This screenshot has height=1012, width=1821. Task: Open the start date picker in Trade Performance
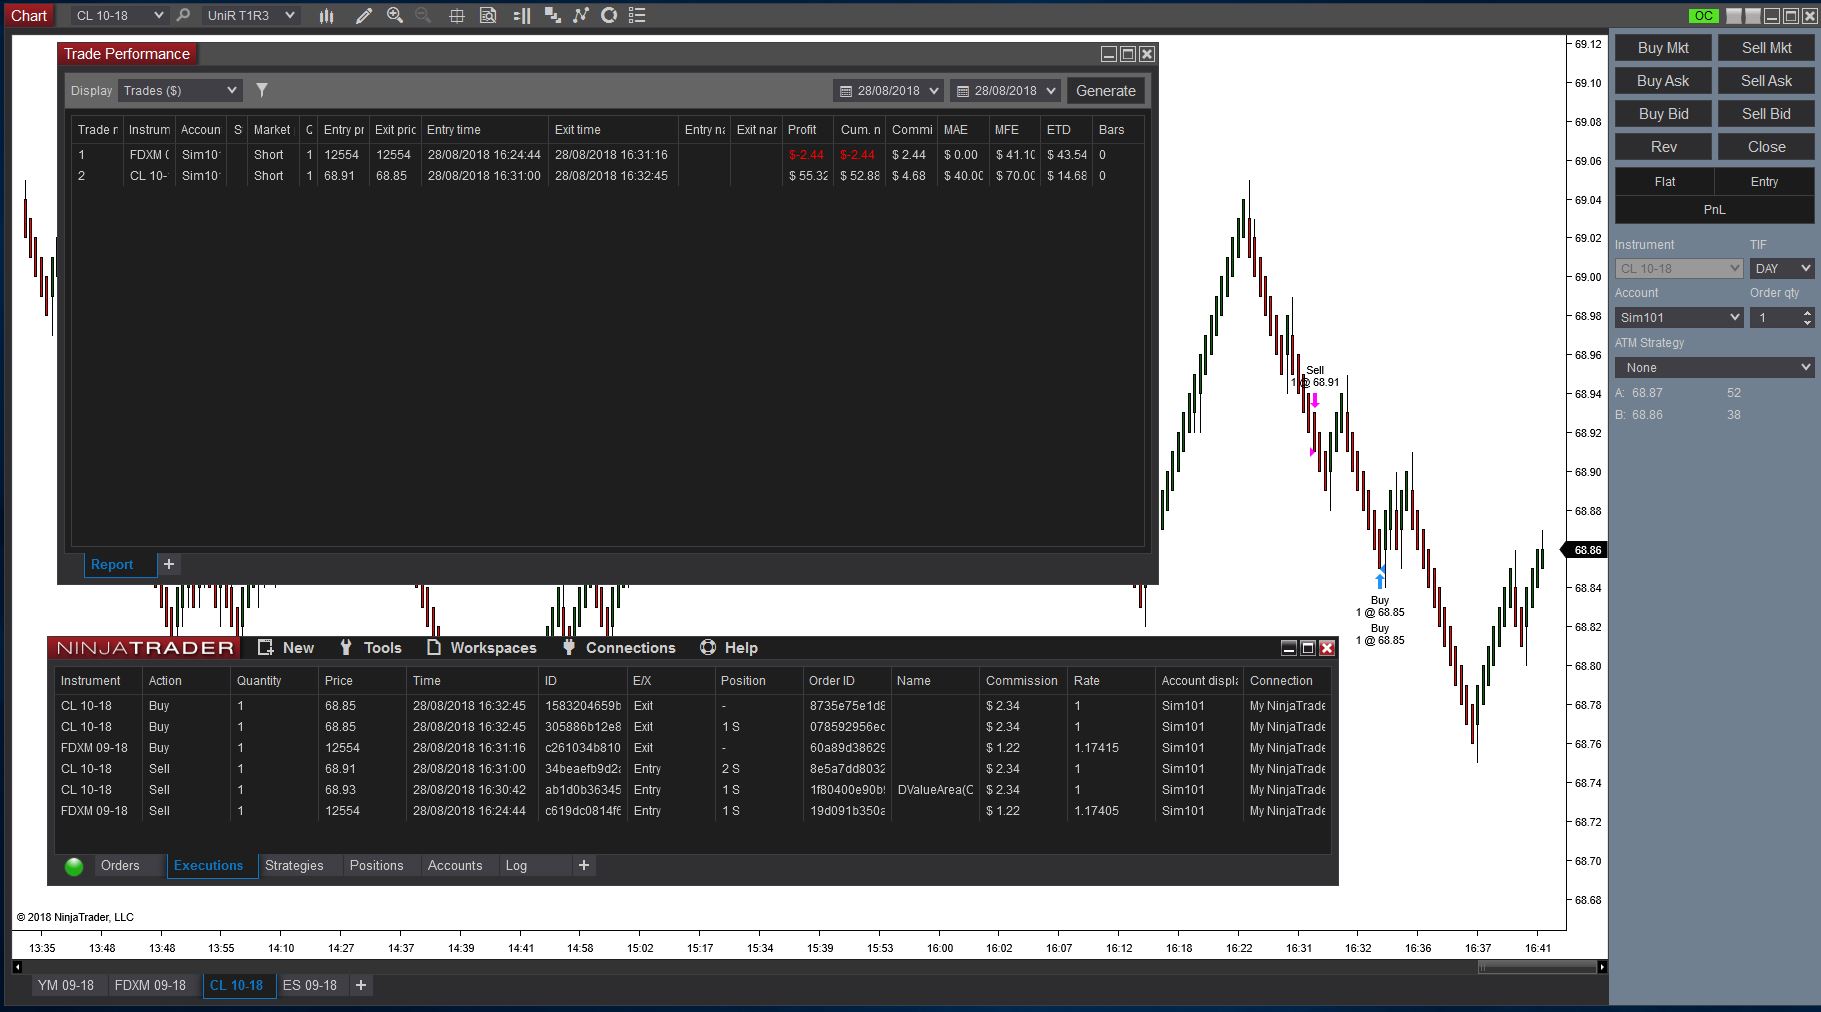pos(888,90)
